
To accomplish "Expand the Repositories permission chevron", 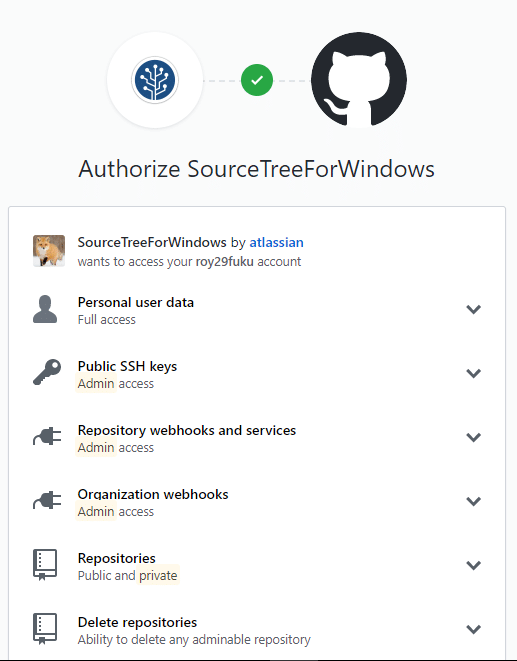I will 474,565.
